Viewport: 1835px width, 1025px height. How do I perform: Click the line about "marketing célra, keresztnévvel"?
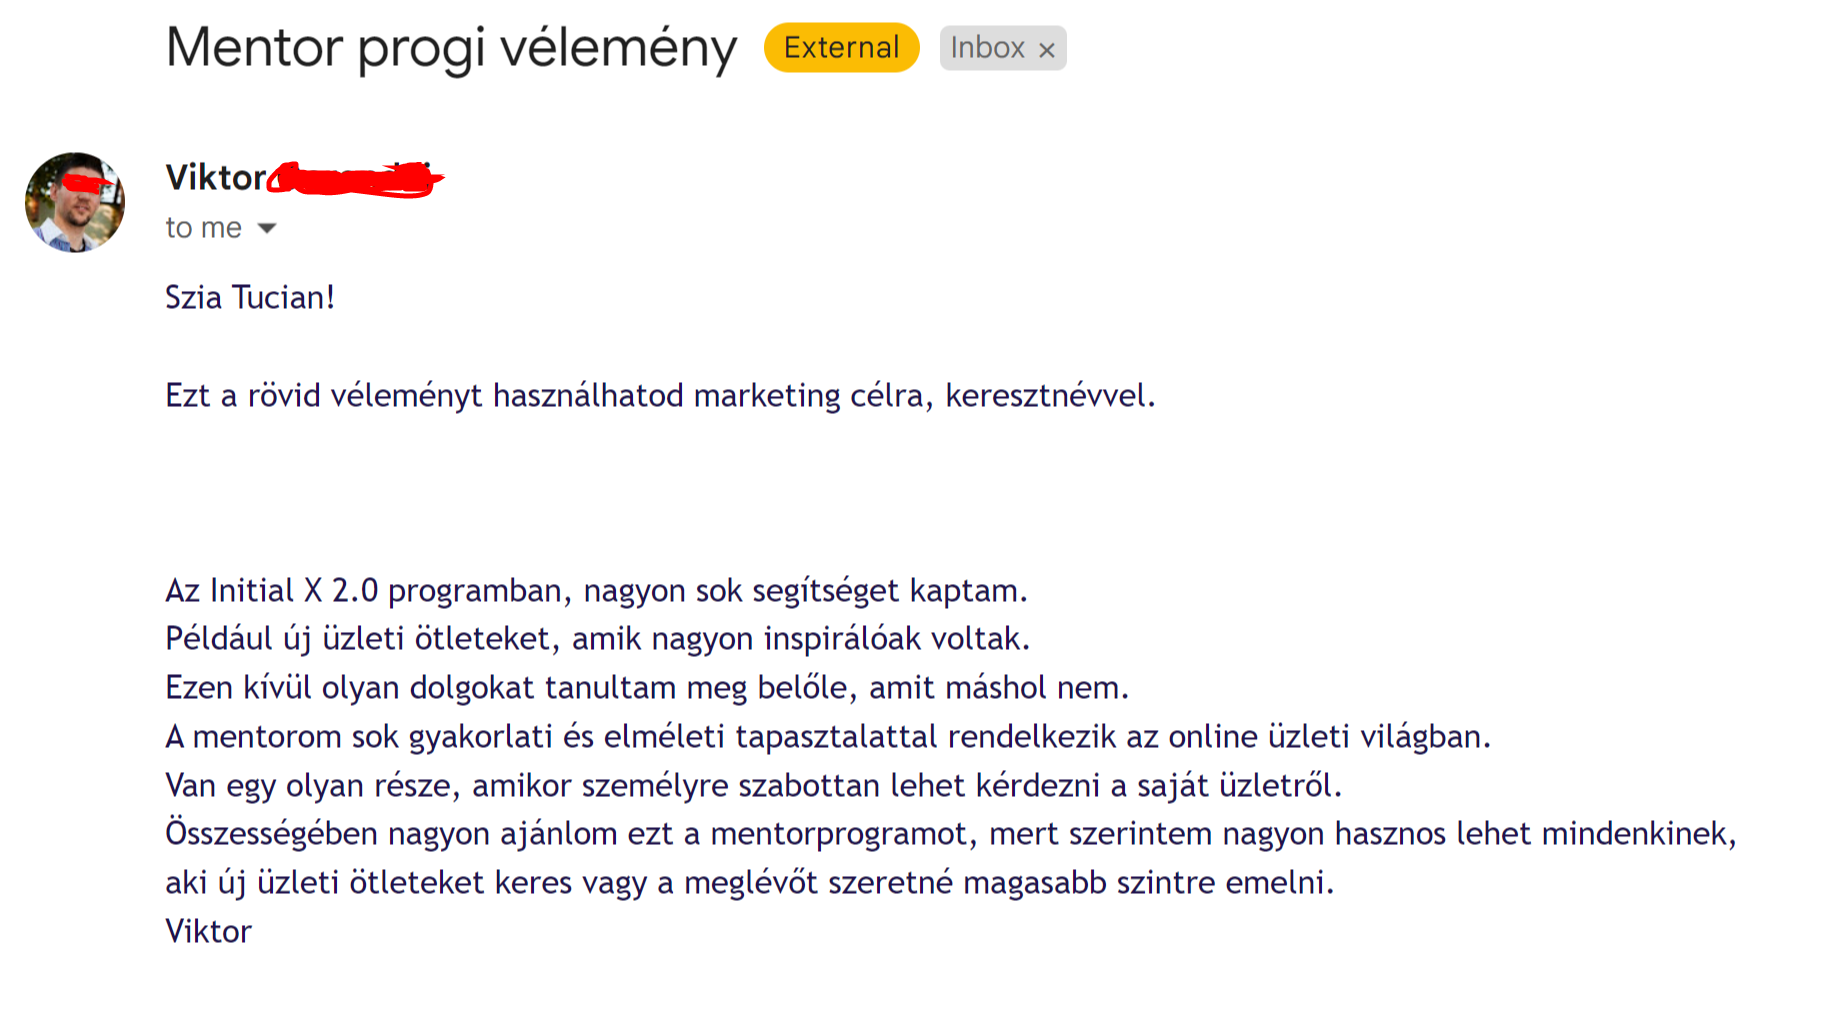click(660, 396)
